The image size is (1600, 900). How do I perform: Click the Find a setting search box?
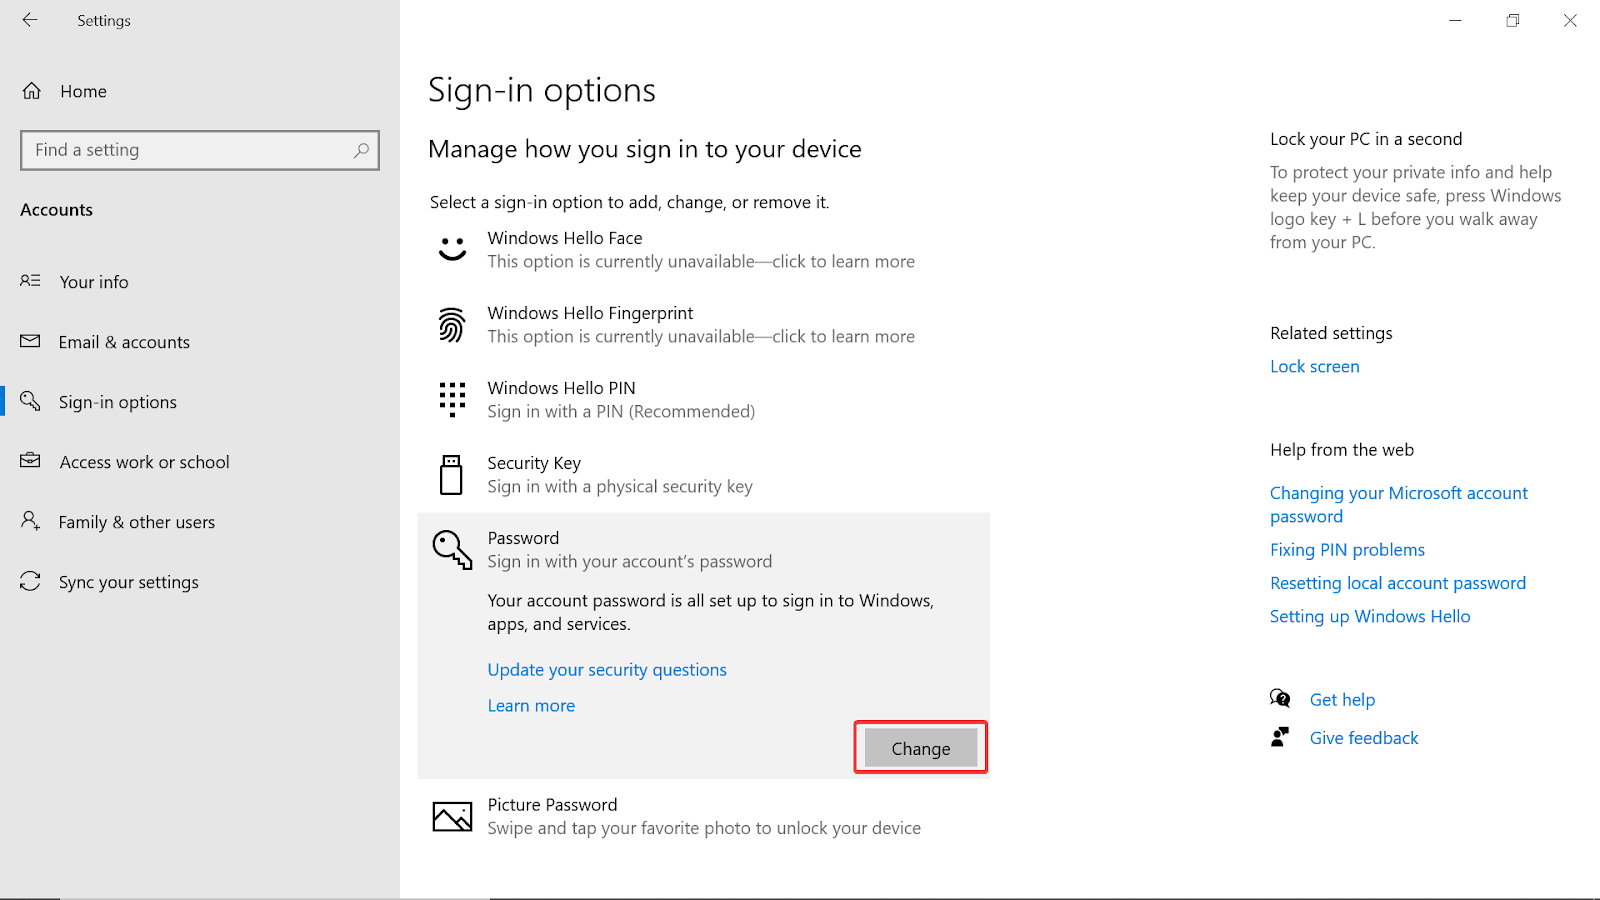(199, 149)
